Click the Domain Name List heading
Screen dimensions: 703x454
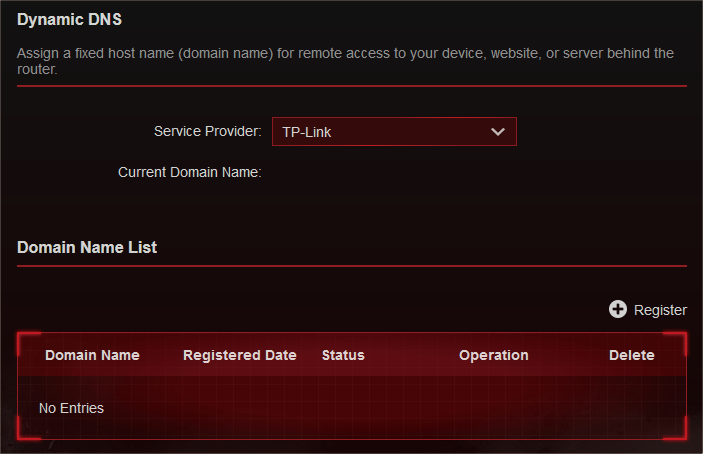click(x=87, y=247)
